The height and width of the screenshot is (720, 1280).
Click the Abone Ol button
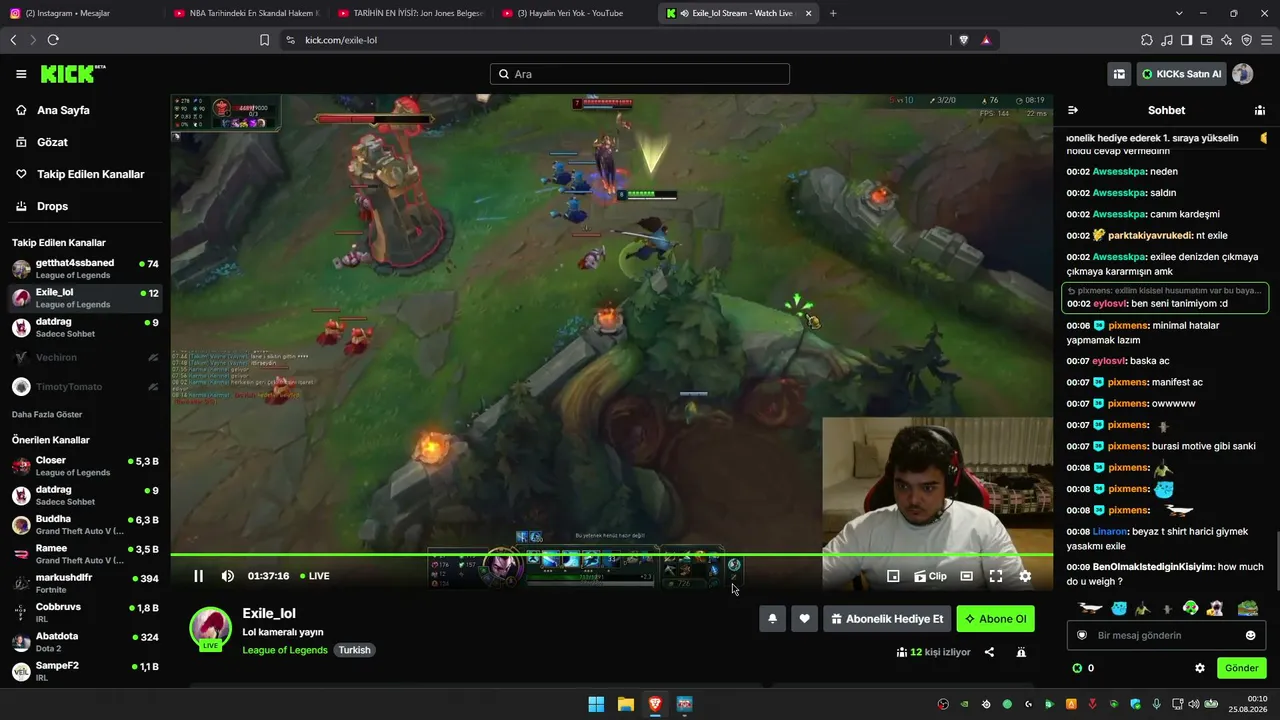(995, 619)
